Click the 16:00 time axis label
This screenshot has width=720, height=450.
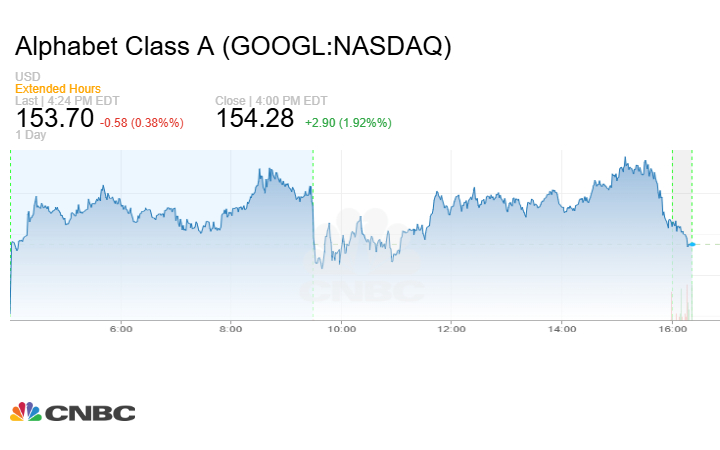673,328
